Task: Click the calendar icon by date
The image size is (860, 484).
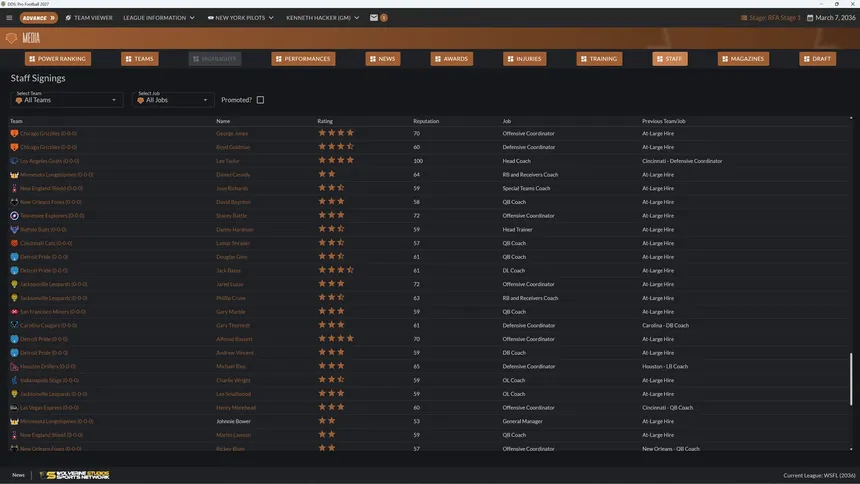Action: [810, 18]
